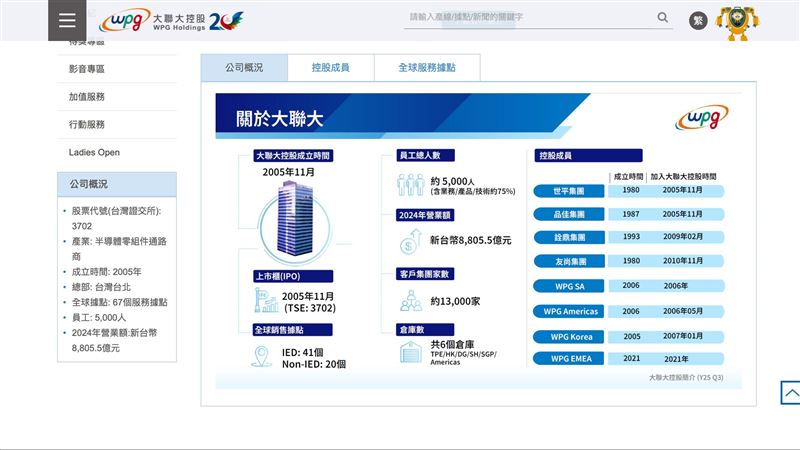This screenshot has height=450, width=800.
Task: Click the WPG Americas member pill
Action: [x=569, y=311]
